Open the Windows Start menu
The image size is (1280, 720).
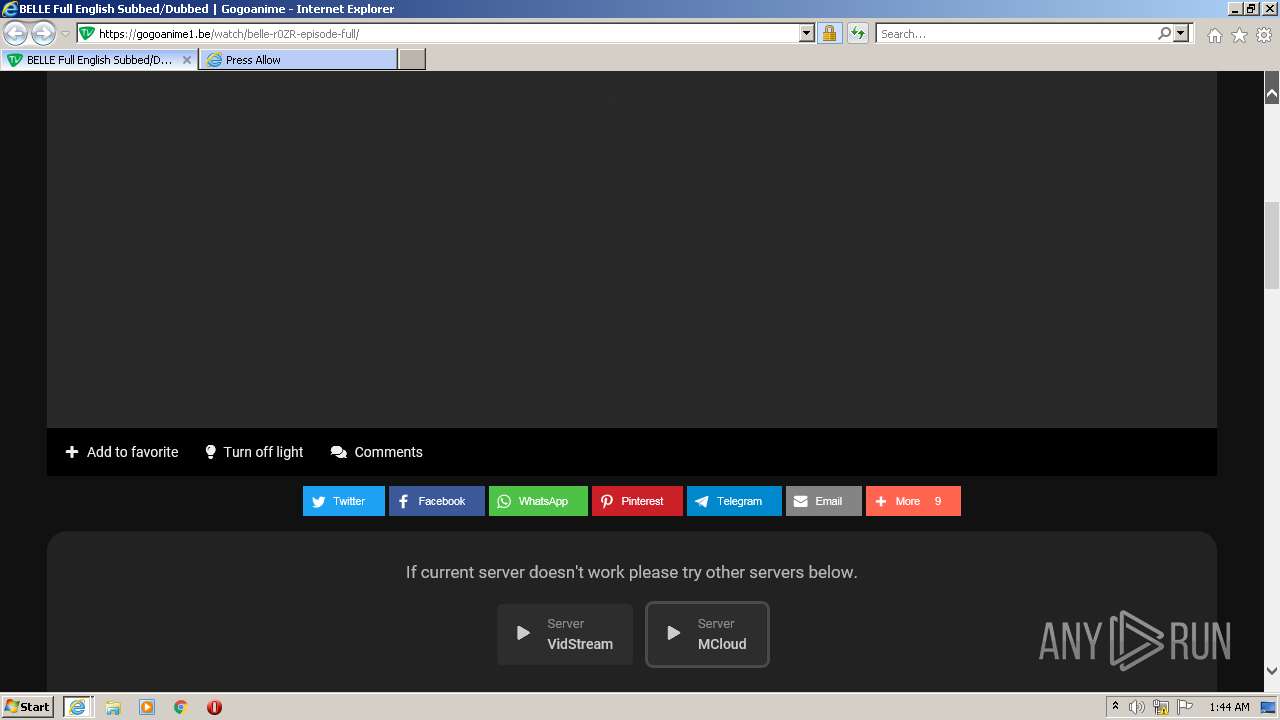28,707
